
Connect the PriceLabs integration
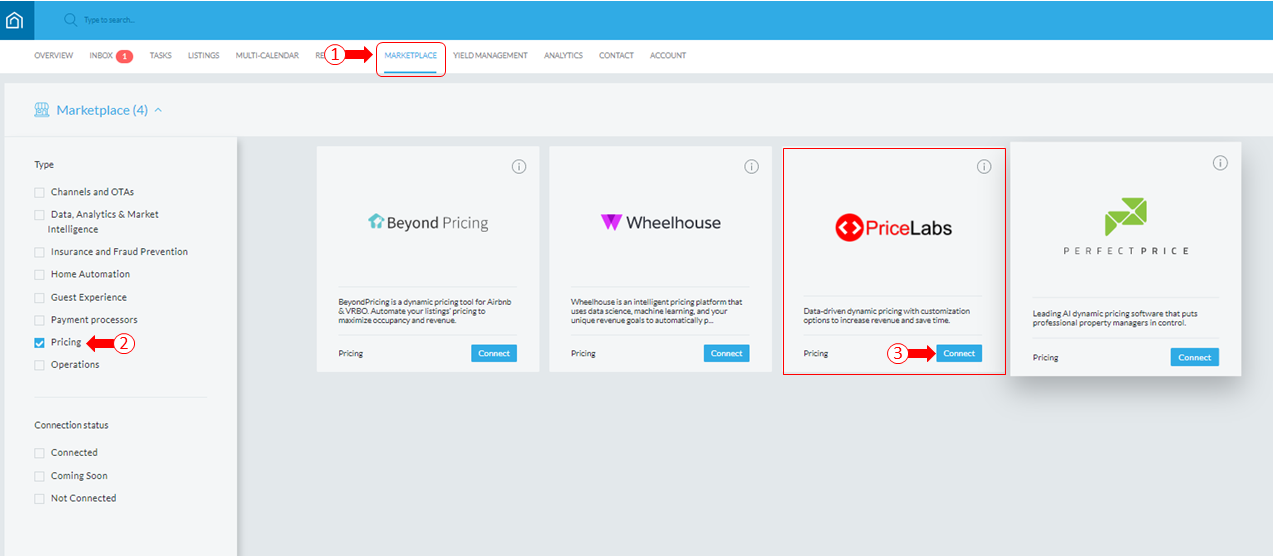[959, 353]
